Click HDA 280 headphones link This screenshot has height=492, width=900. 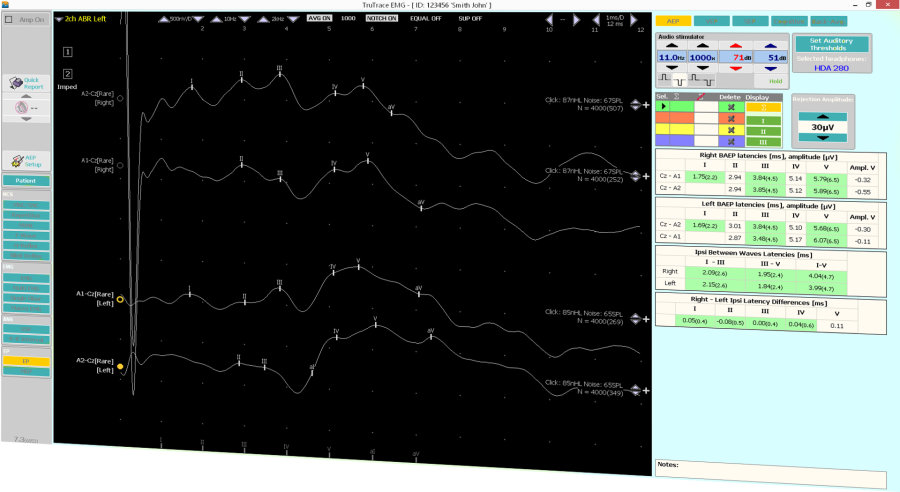click(x=831, y=68)
